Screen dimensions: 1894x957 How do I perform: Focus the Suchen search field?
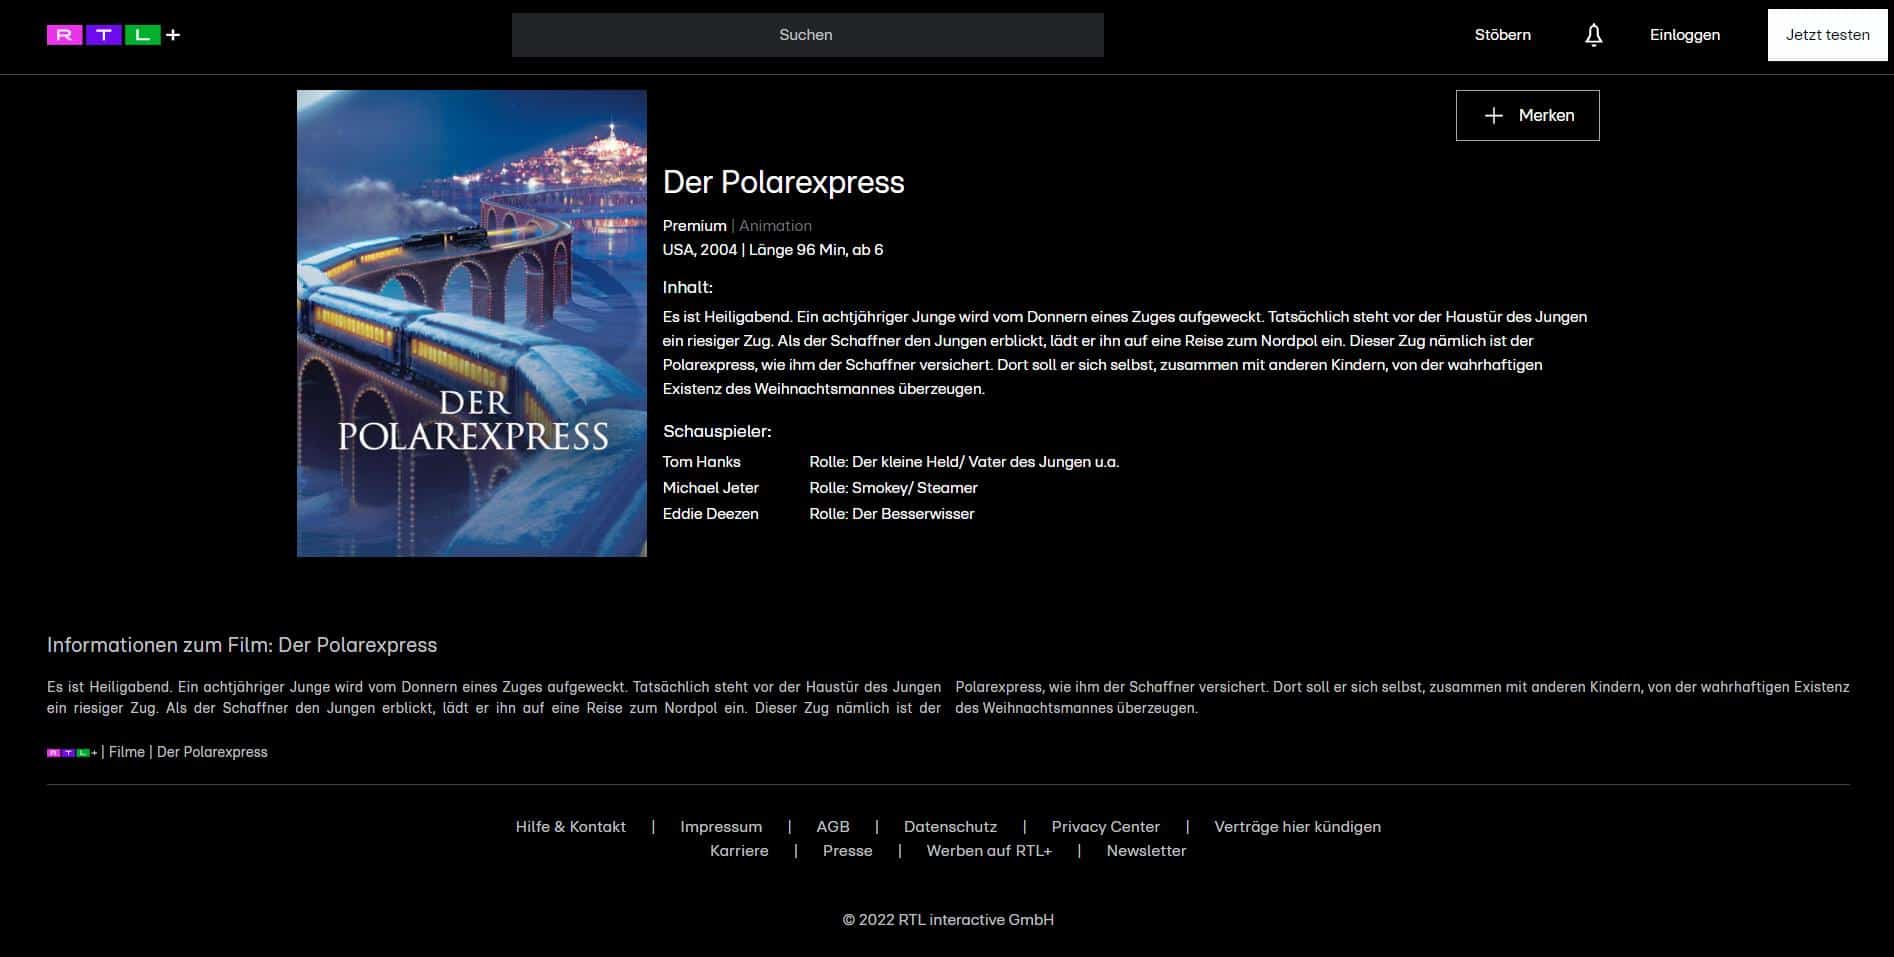coord(807,35)
